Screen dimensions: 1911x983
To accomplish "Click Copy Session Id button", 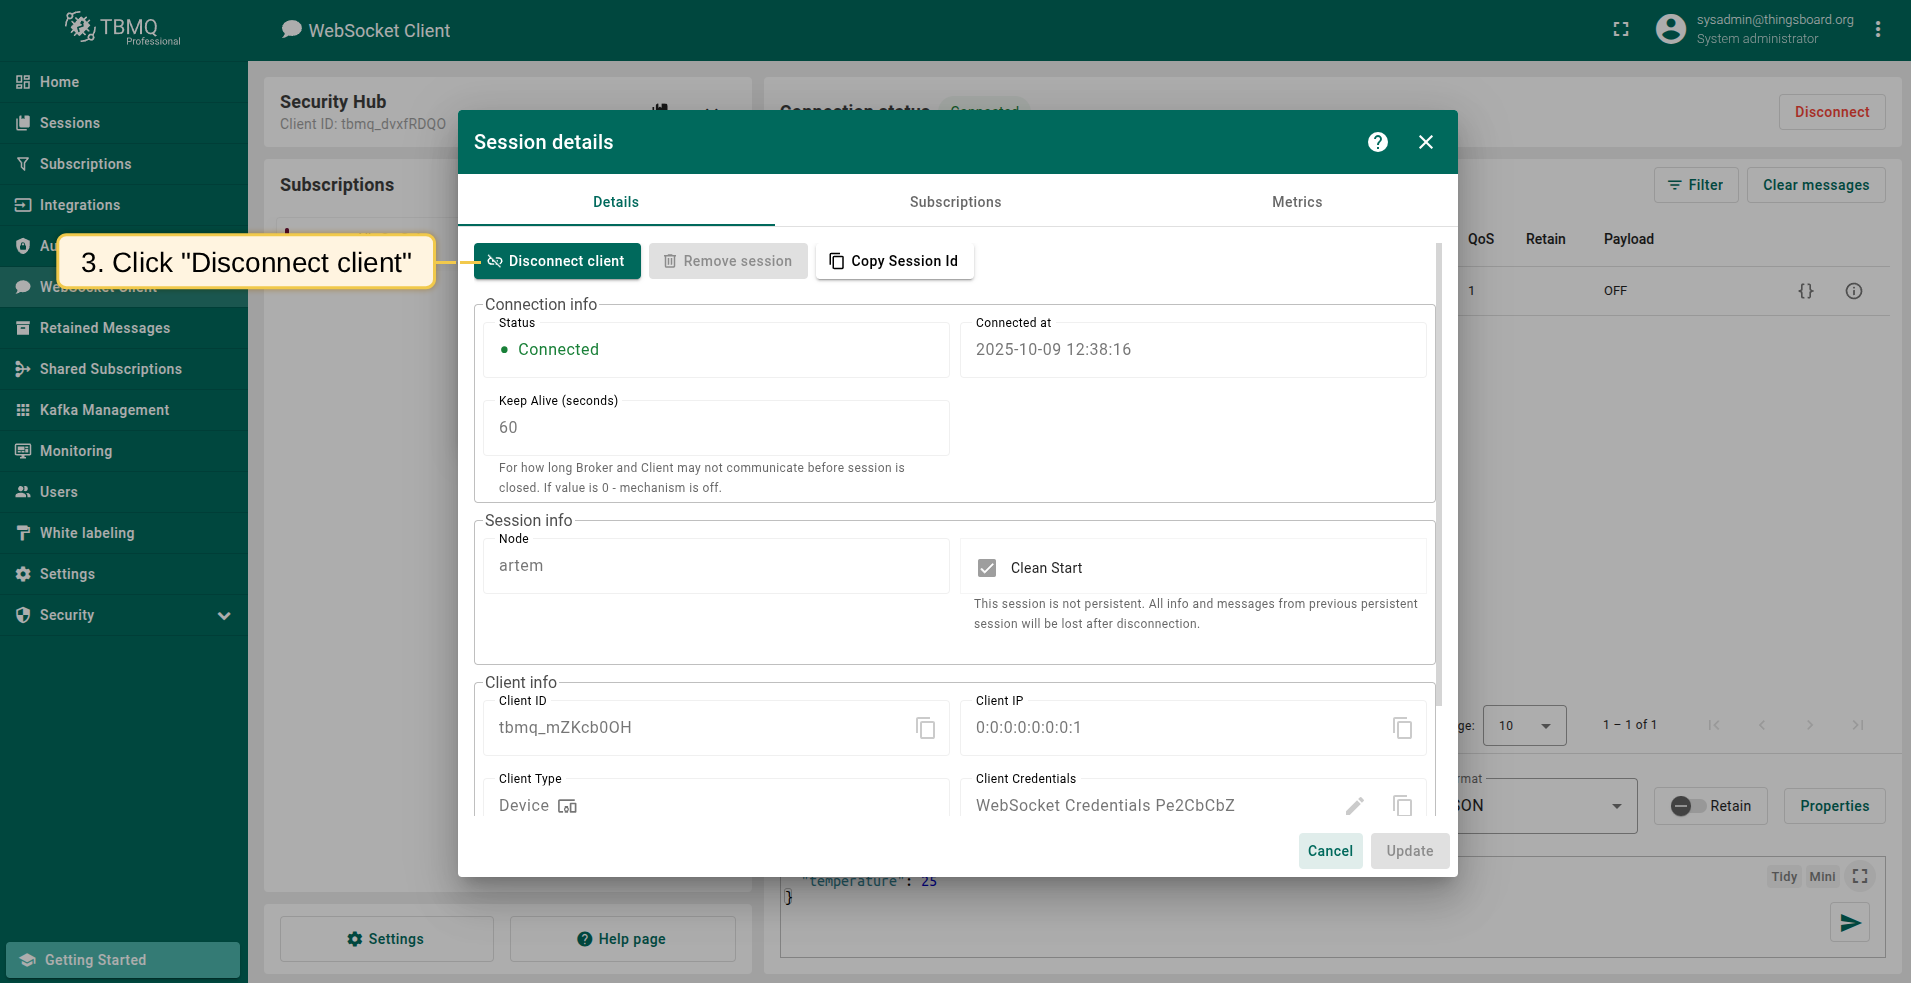I will tap(894, 261).
